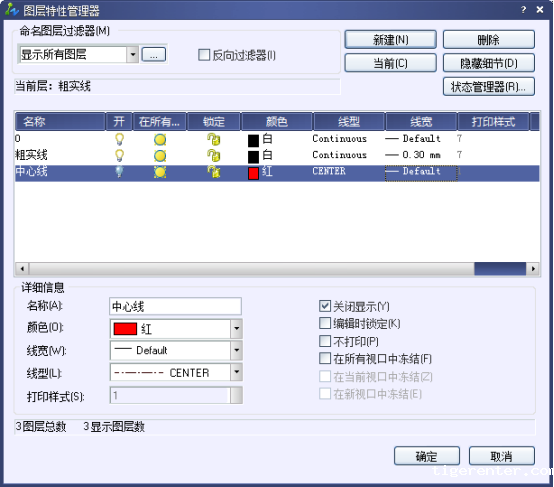554x487 pixels.
Task: Click the 取消 button
Action: tap(501, 456)
